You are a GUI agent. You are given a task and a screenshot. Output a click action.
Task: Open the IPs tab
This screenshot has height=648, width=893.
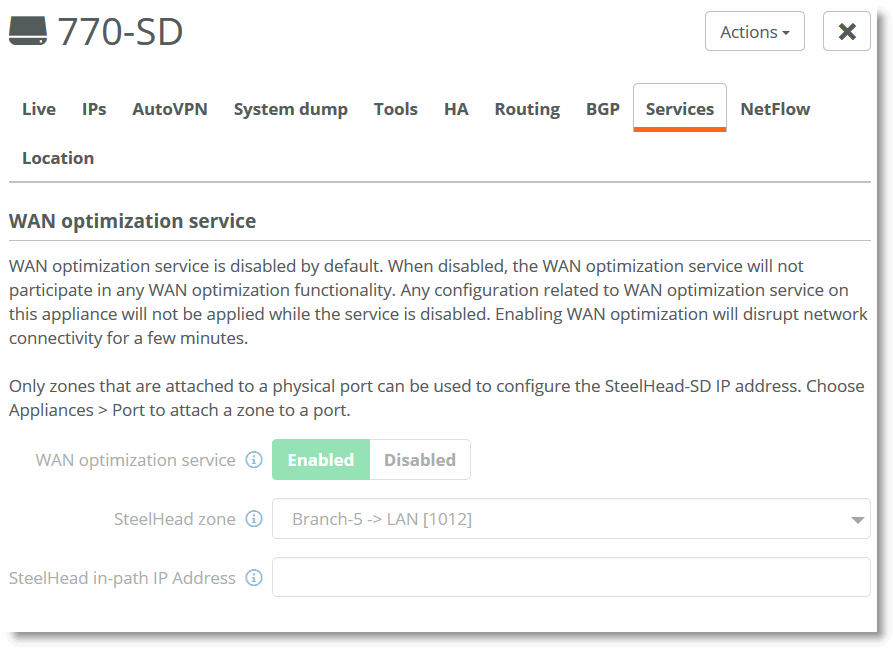click(x=94, y=109)
